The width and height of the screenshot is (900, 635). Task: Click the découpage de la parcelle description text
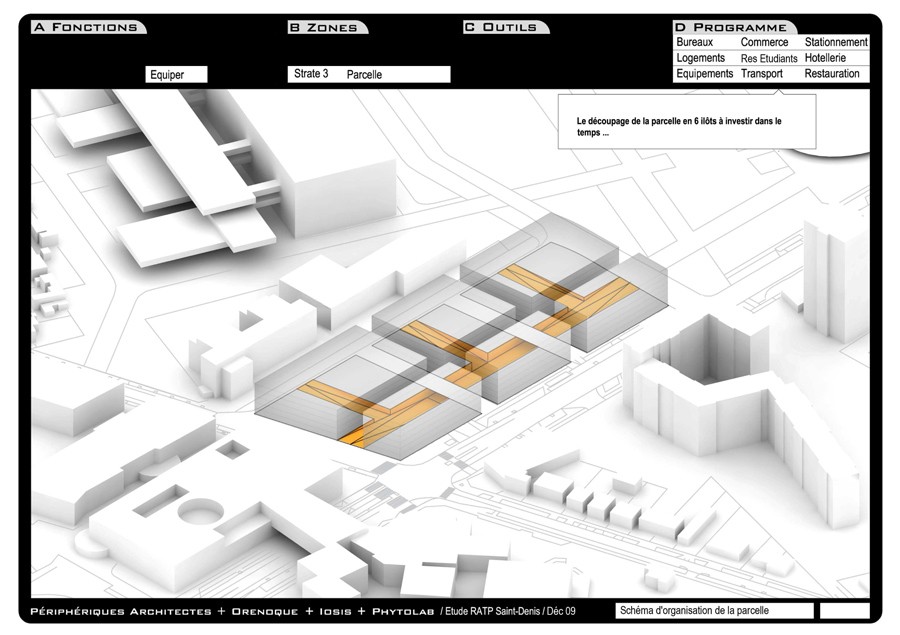[679, 127]
